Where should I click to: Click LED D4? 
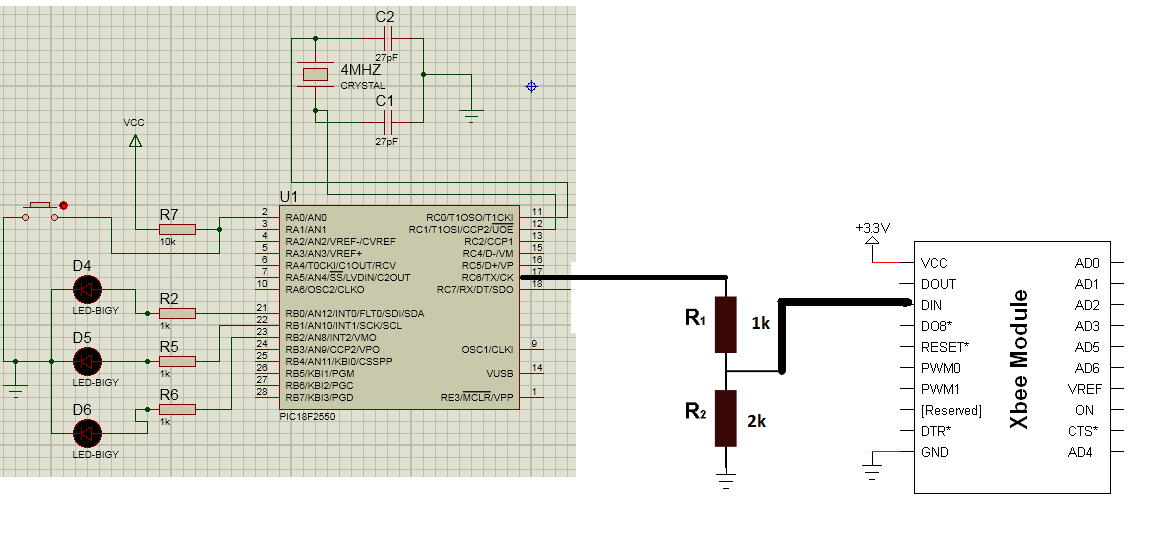click(x=88, y=289)
